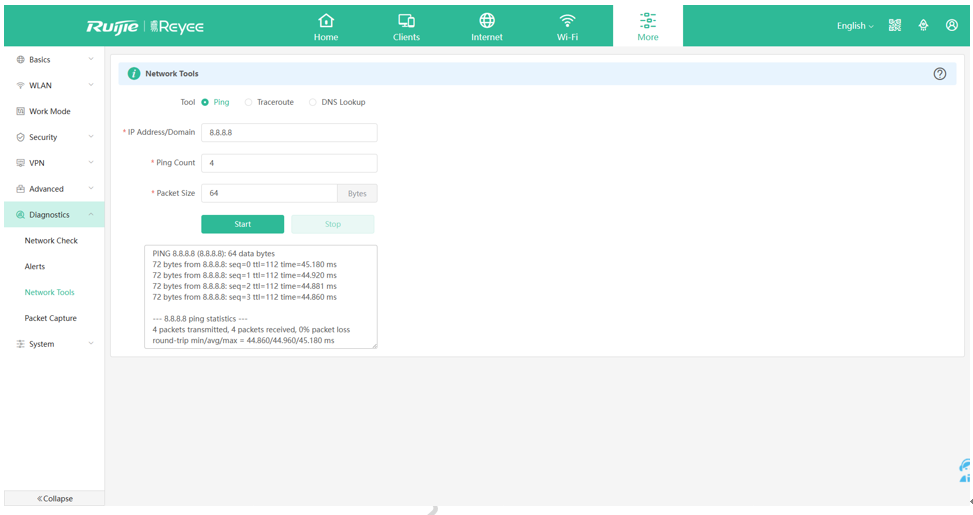Screen dimensions: 973x515
Task: Click Collapse at sidebar bottom
Action: [x=54, y=498]
